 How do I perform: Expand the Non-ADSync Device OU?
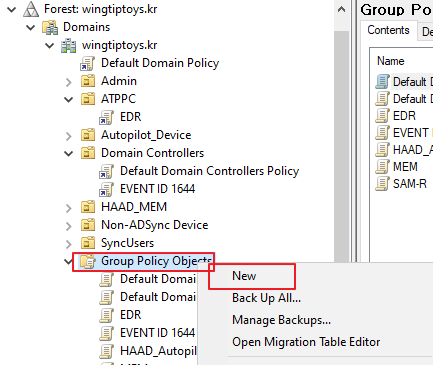click(x=68, y=226)
